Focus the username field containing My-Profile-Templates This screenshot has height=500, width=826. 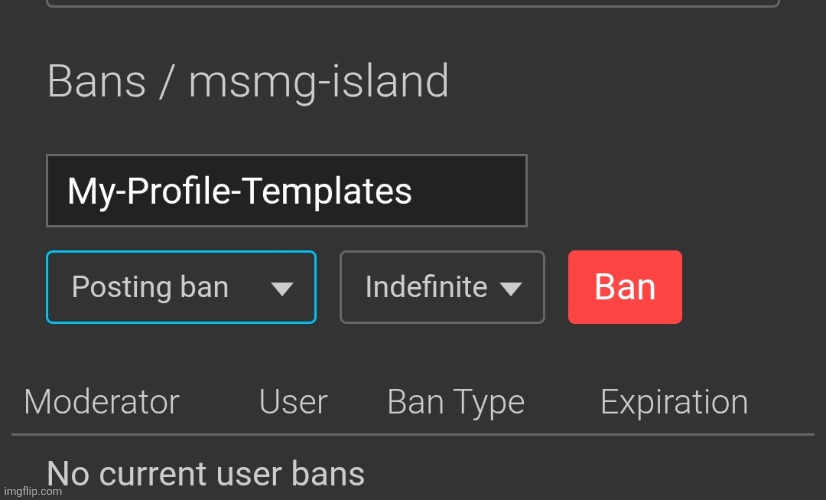click(x=286, y=190)
